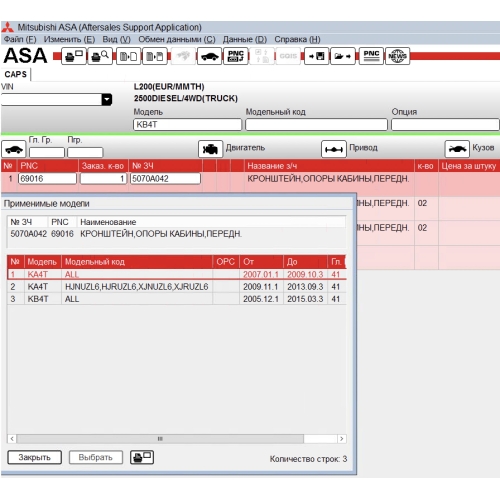Select the CAPS tab
The width and height of the screenshot is (500, 500).
pos(16,74)
